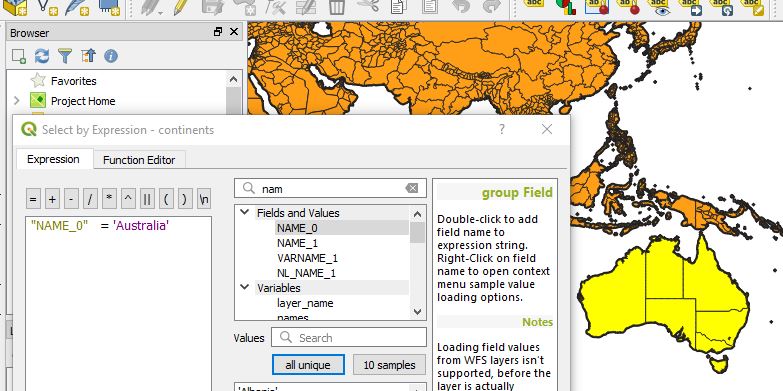The image size is (783, 391).
Task: Select the layer_name variable
Action: [305, 303]
